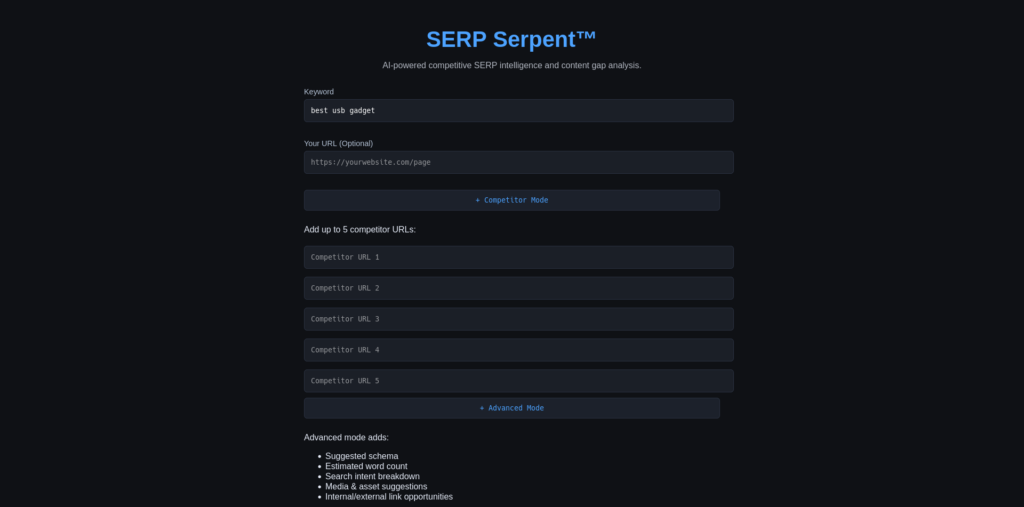Select the Competitor URL 5 field
Screen dimensions: 1024x507
[518, 381]
